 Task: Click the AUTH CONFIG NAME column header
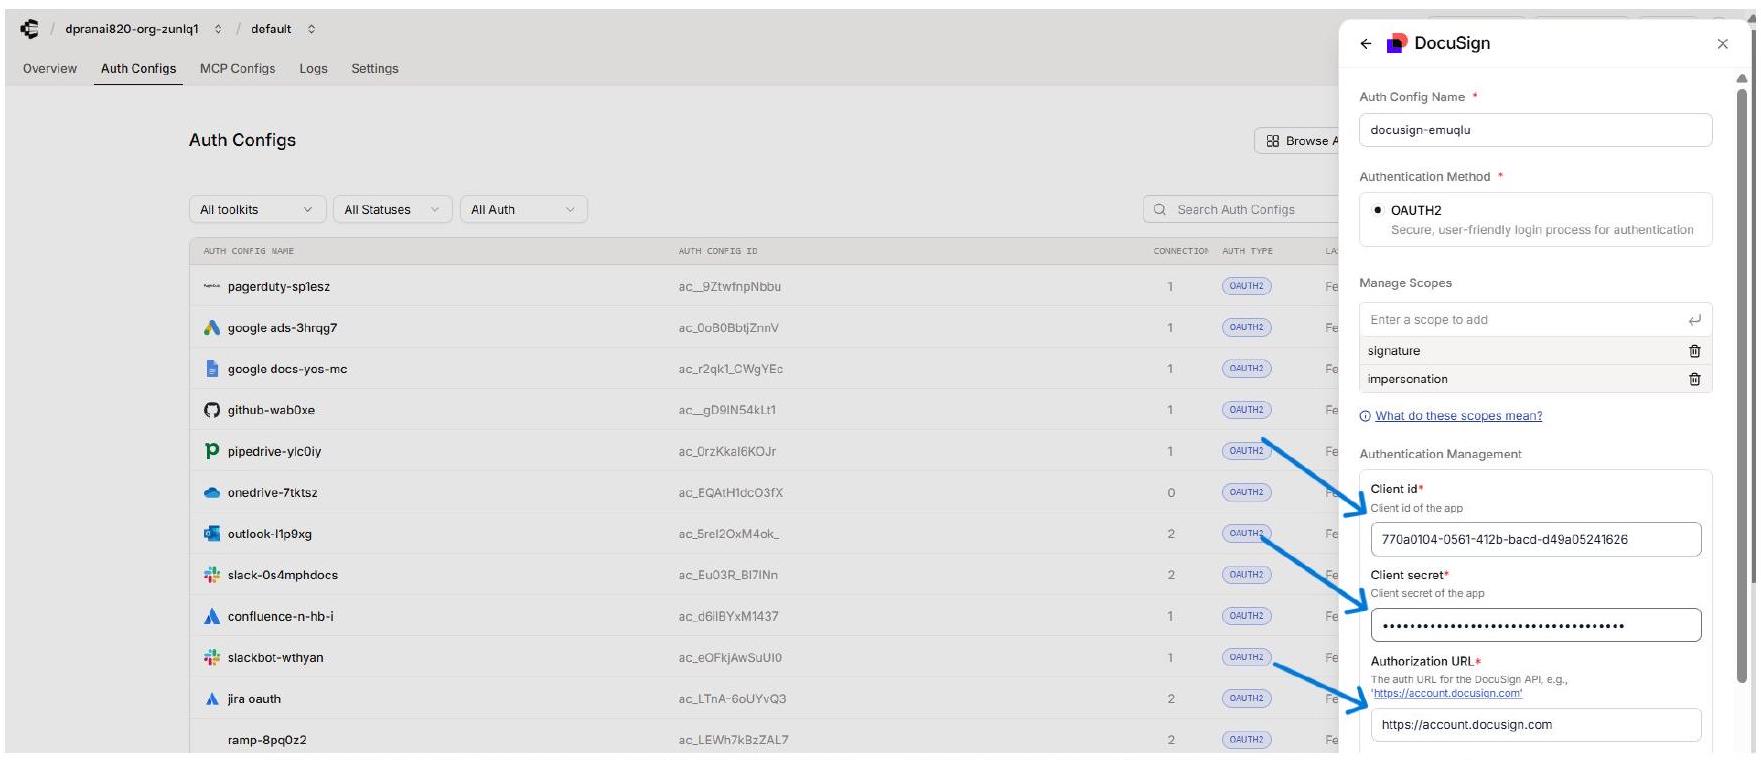[x=248, y=251]
